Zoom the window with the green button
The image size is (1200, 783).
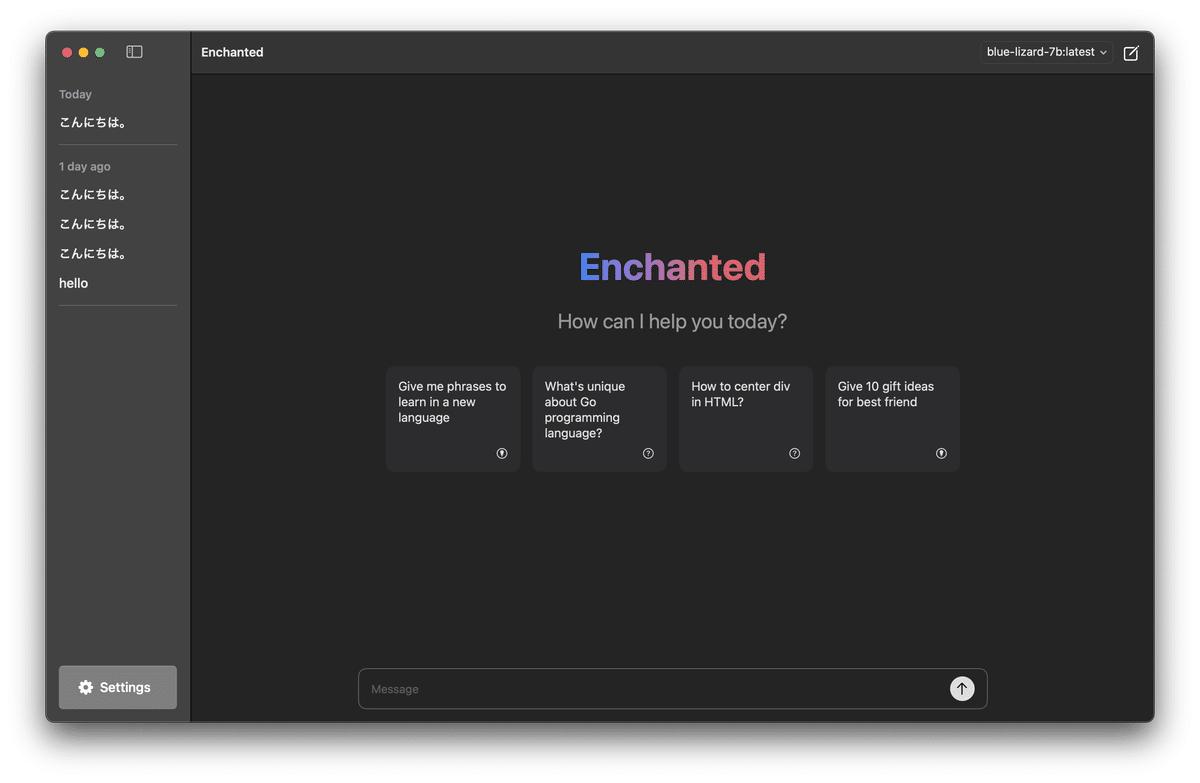tap(100, 52)
